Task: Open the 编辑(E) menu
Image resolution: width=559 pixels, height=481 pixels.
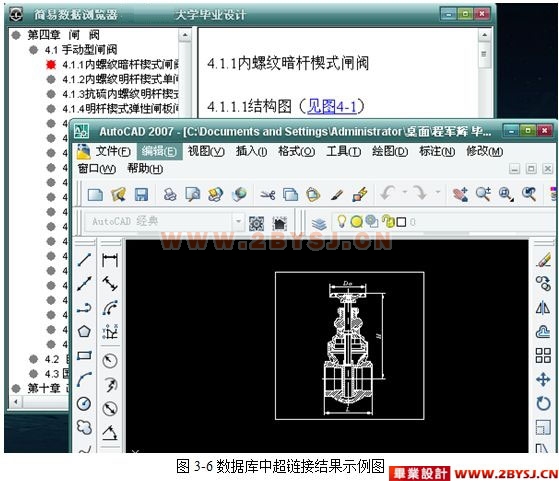Action: 159,152
